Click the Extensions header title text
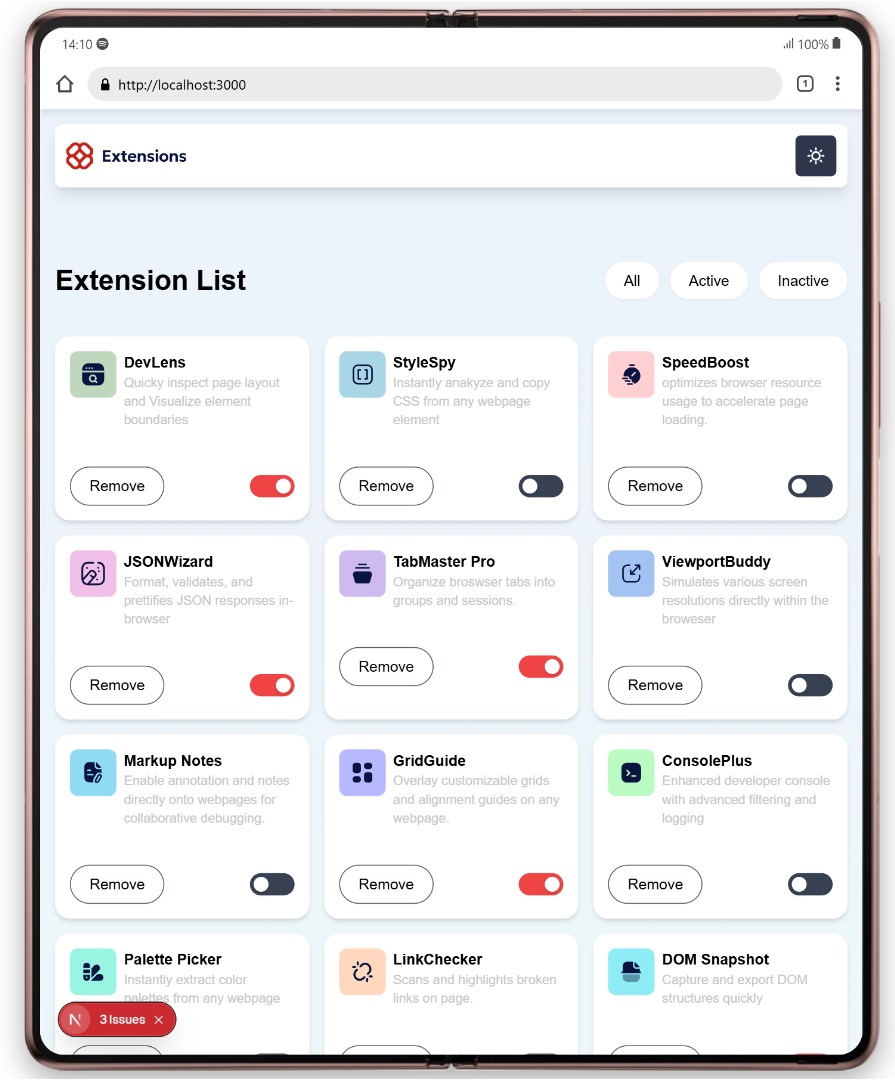895x1080 pixels. pos(144,156)
